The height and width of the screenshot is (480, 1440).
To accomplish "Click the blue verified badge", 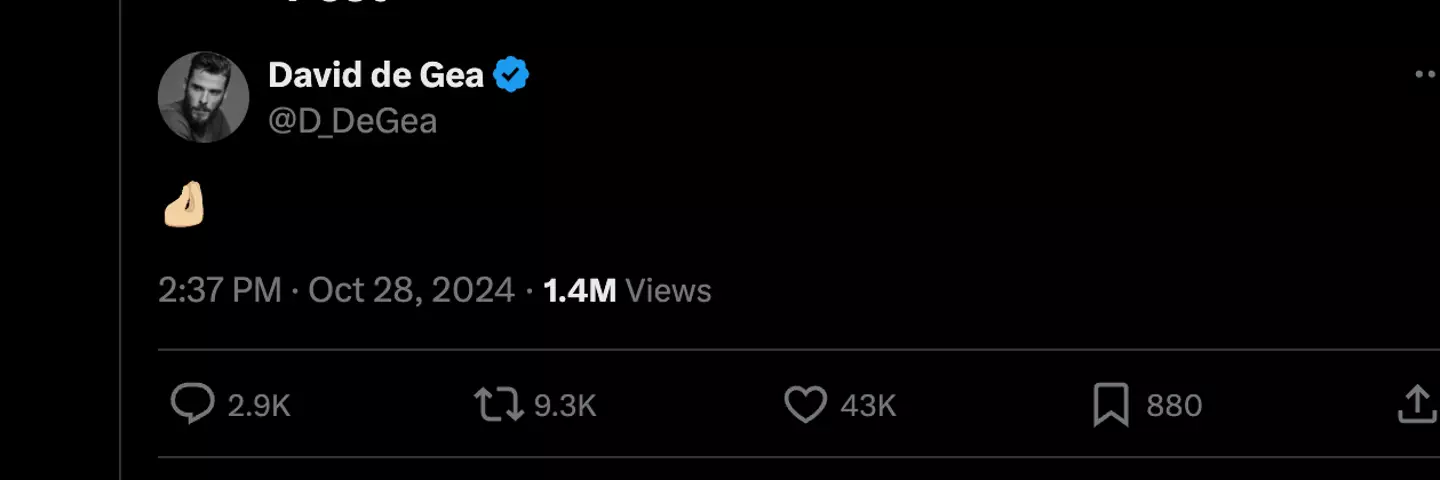I will (512, 75).
